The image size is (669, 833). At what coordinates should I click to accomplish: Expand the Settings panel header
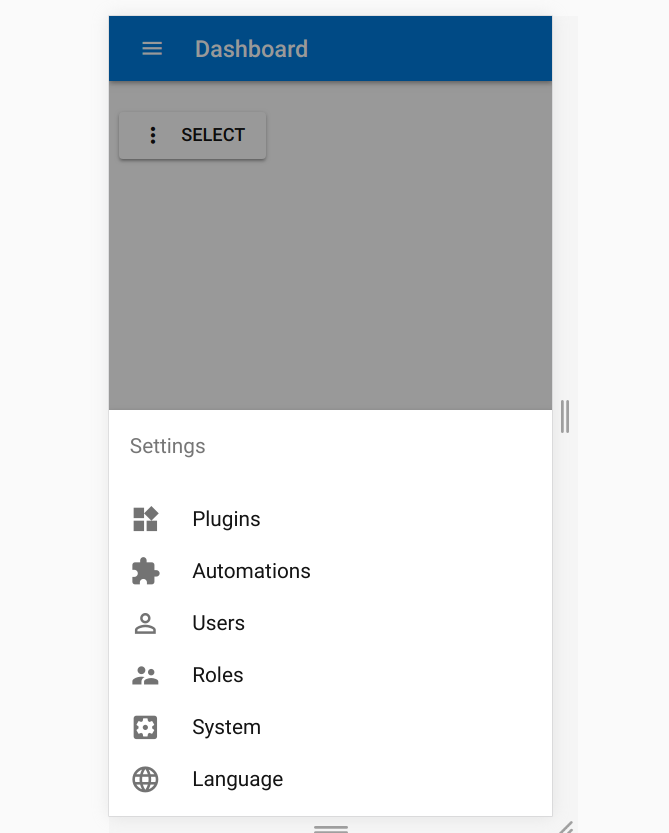pyautogui.click(x=167, y=446)
